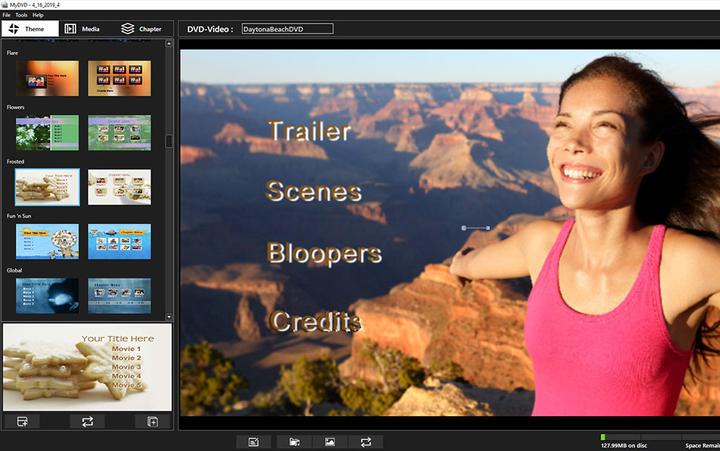The height and width of the screenshot is (451, 720).
Task: Click the Flare category label
Action: 12,53
